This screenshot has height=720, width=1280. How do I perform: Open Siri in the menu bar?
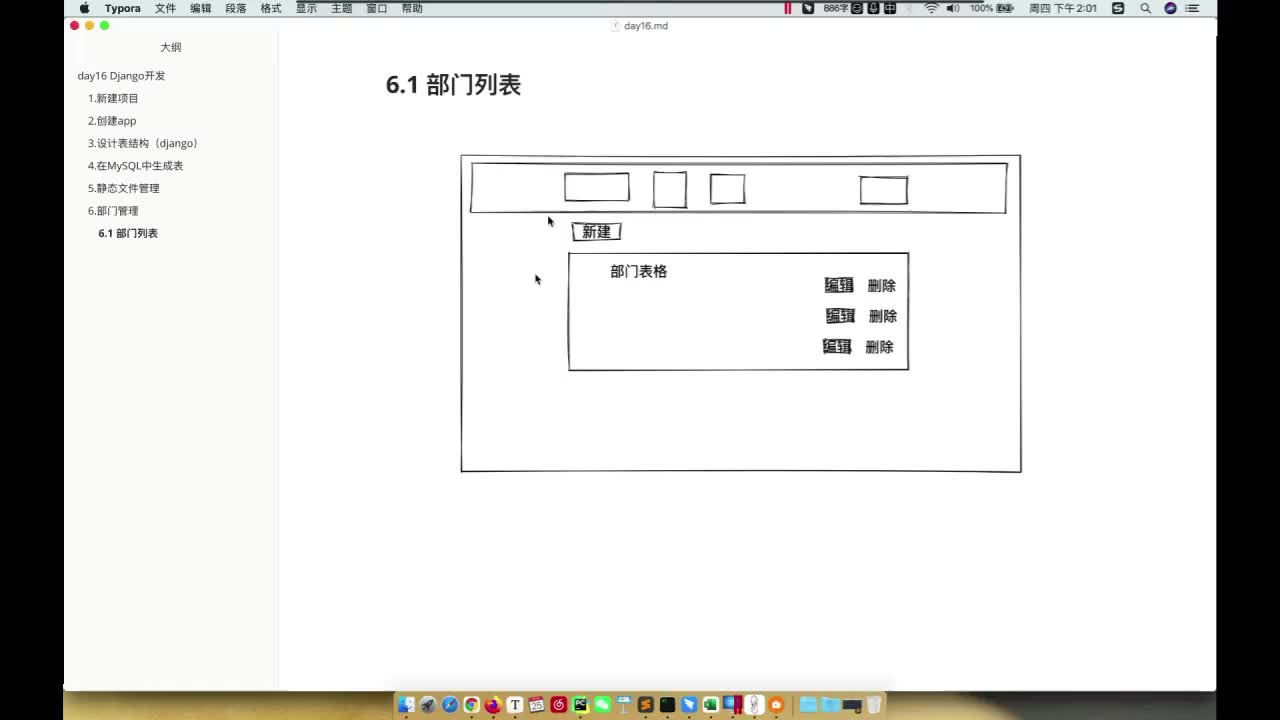tap(1170, 8)
